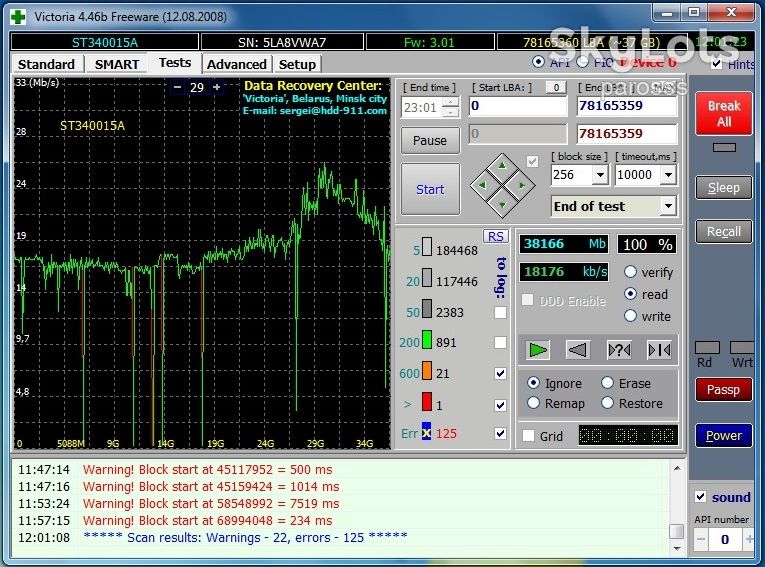
Task: Select the butterfly scan mode icon
Action: coord(659,350)
